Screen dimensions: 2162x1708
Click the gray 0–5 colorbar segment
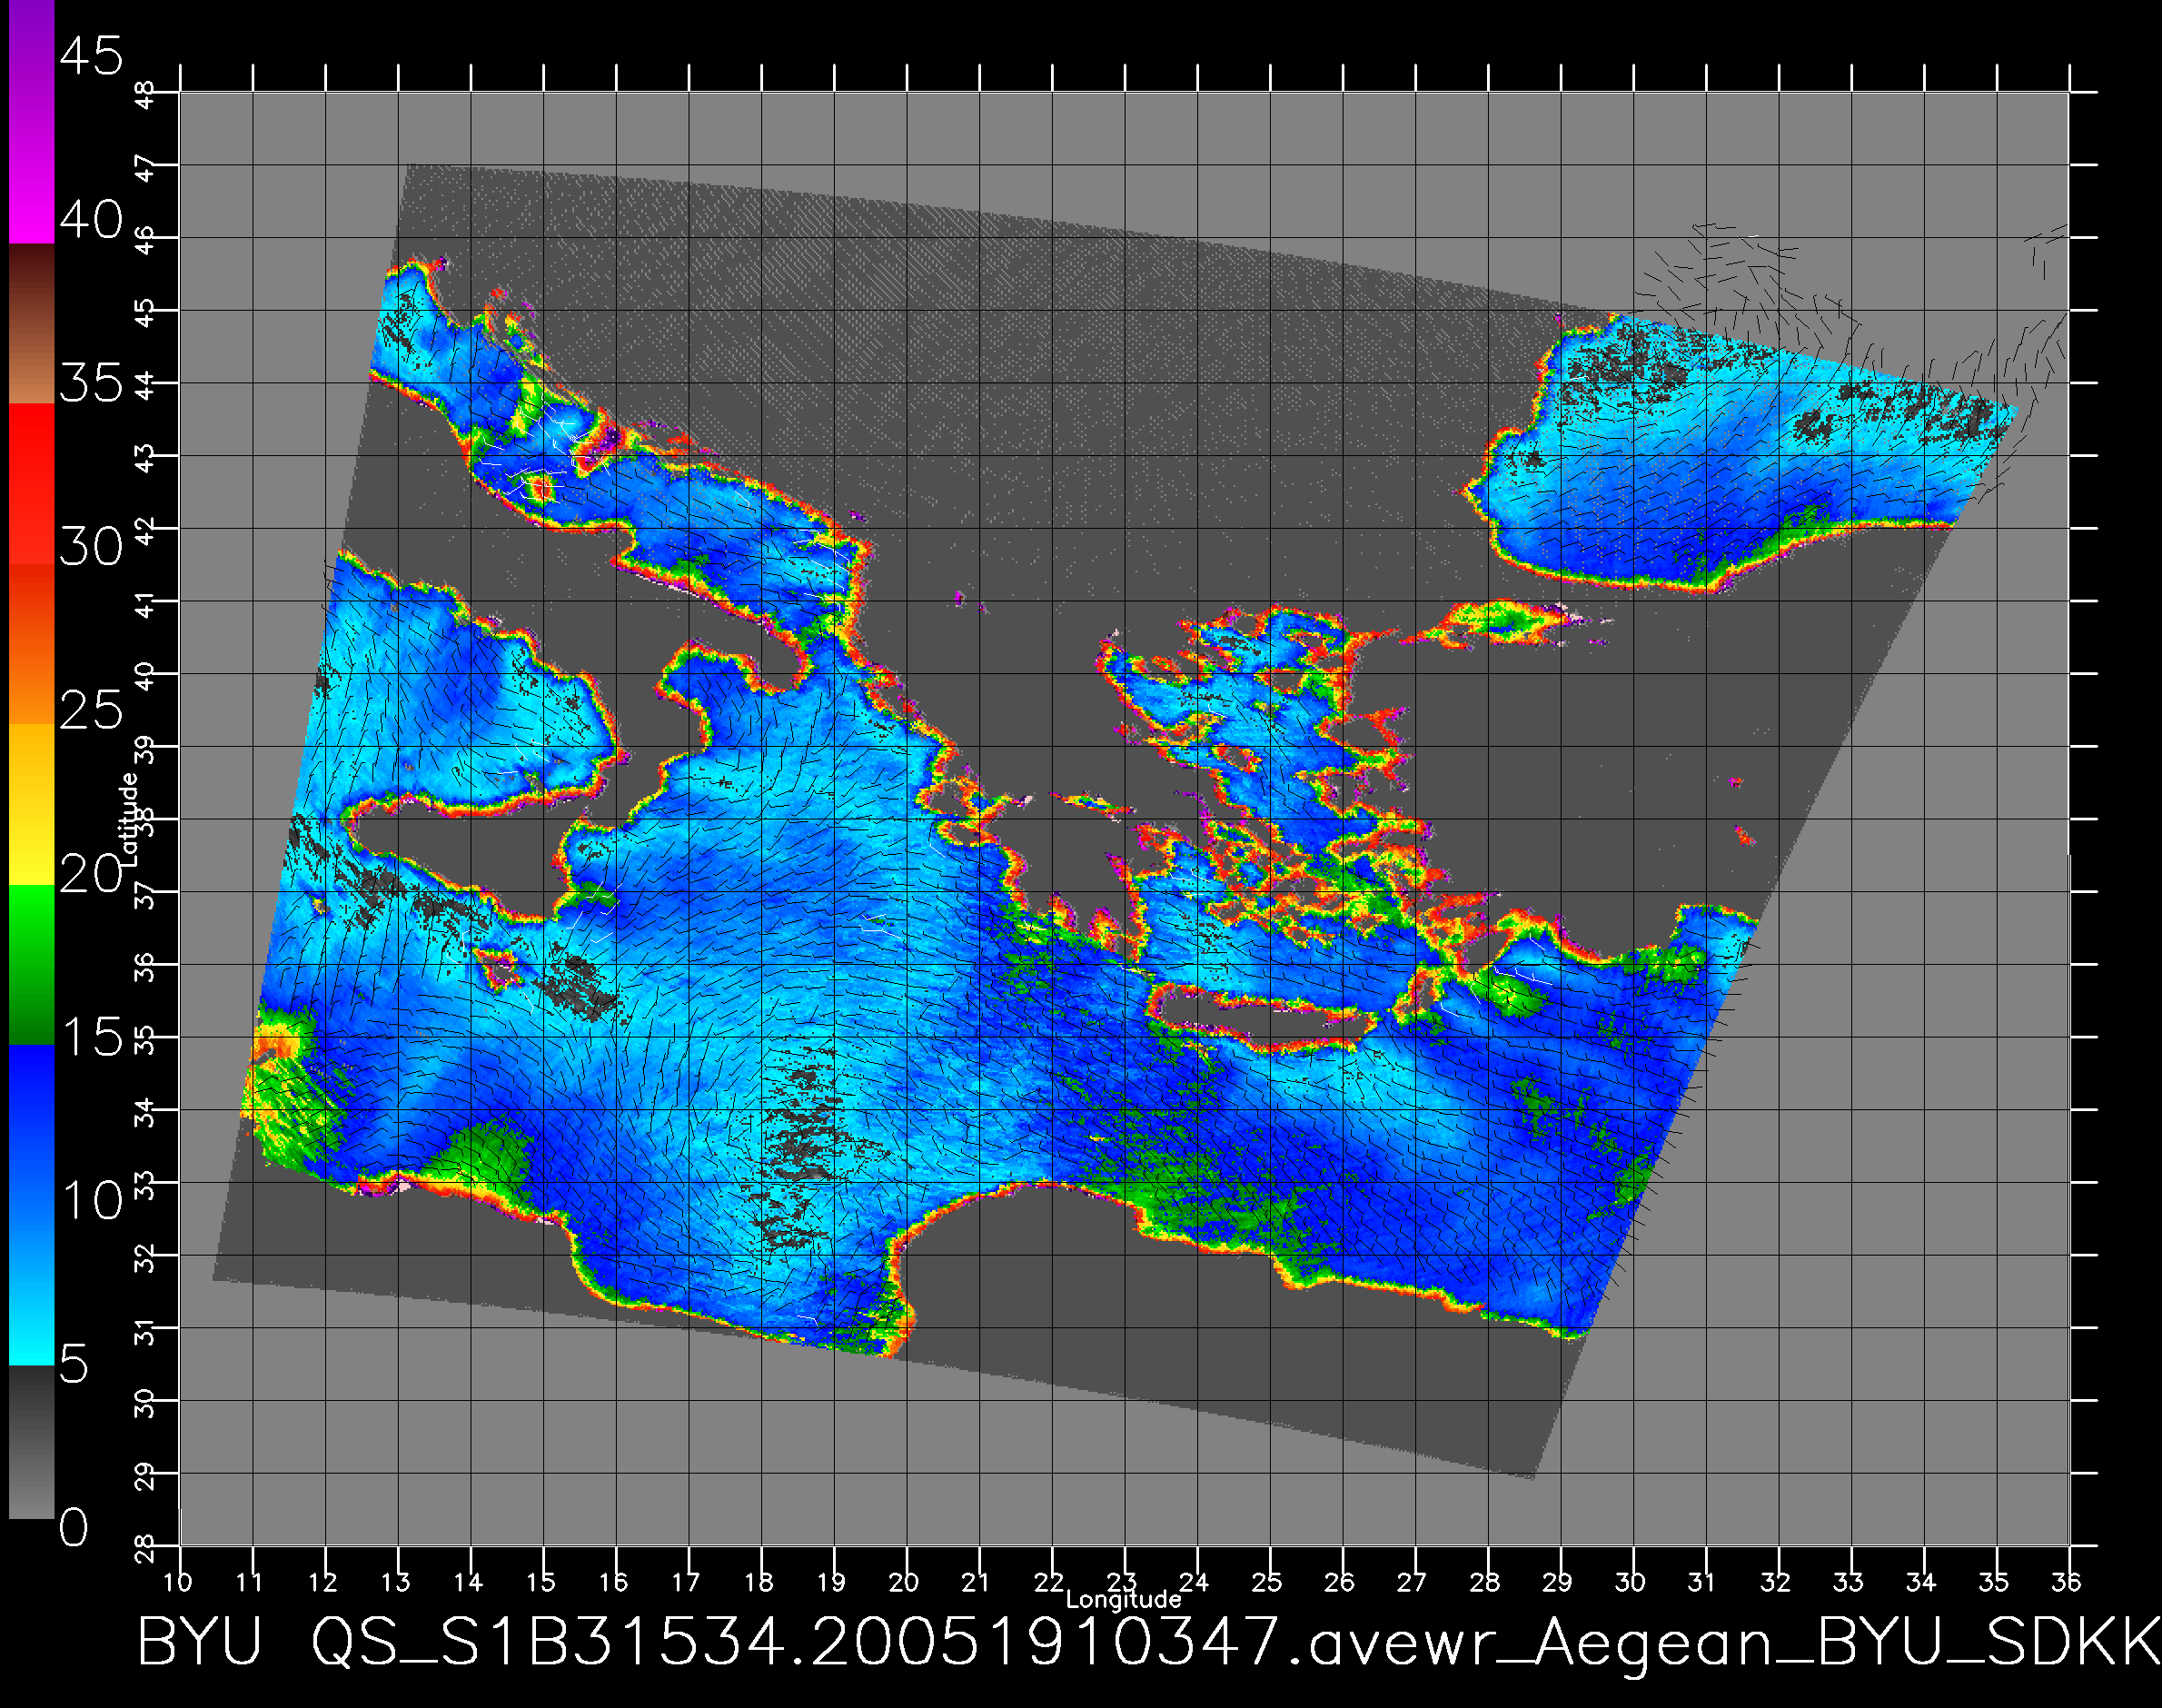point(31,1442)
